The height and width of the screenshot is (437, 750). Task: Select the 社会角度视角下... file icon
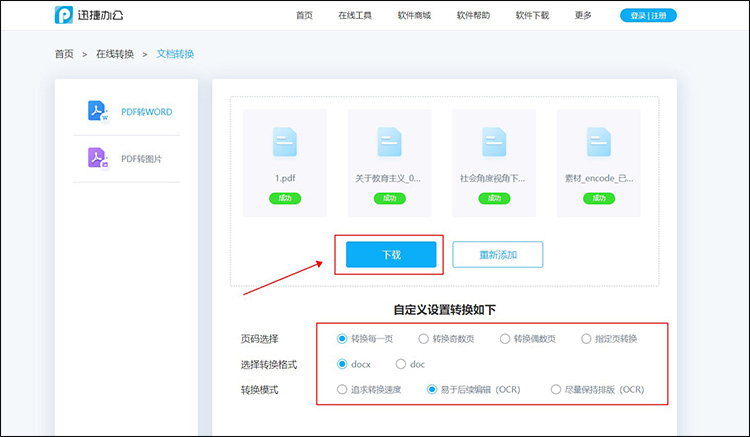494,142
